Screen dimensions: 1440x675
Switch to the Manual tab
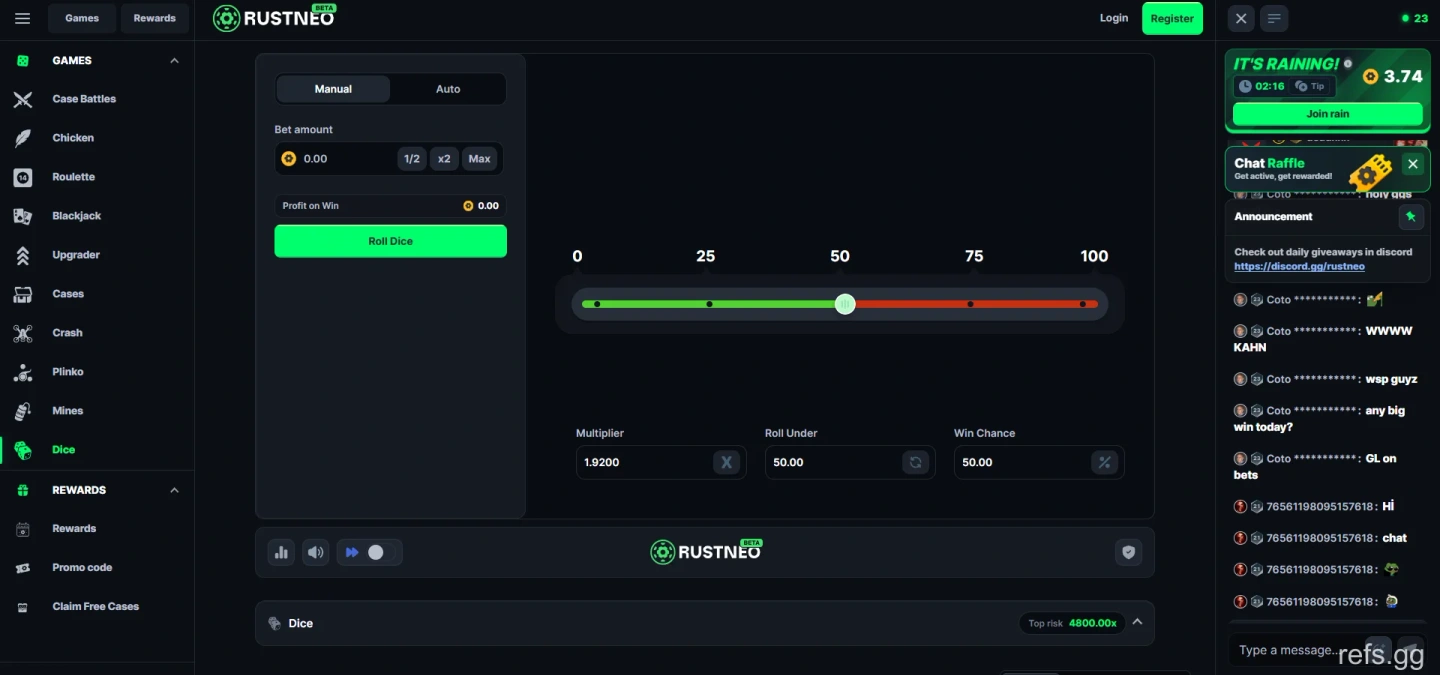333,89
